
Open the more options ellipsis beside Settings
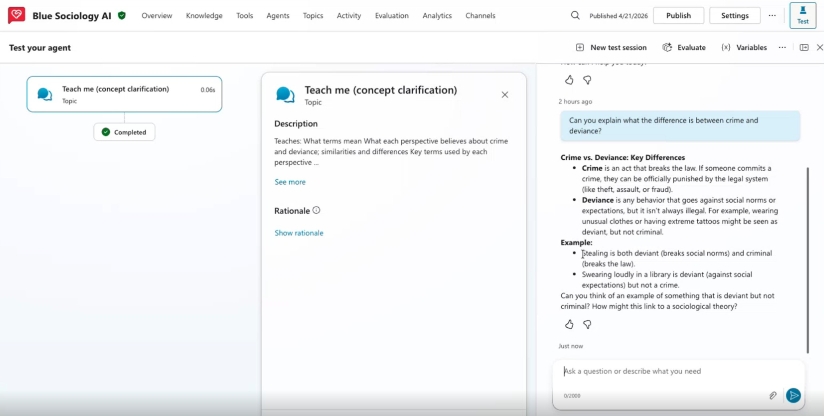772,15
